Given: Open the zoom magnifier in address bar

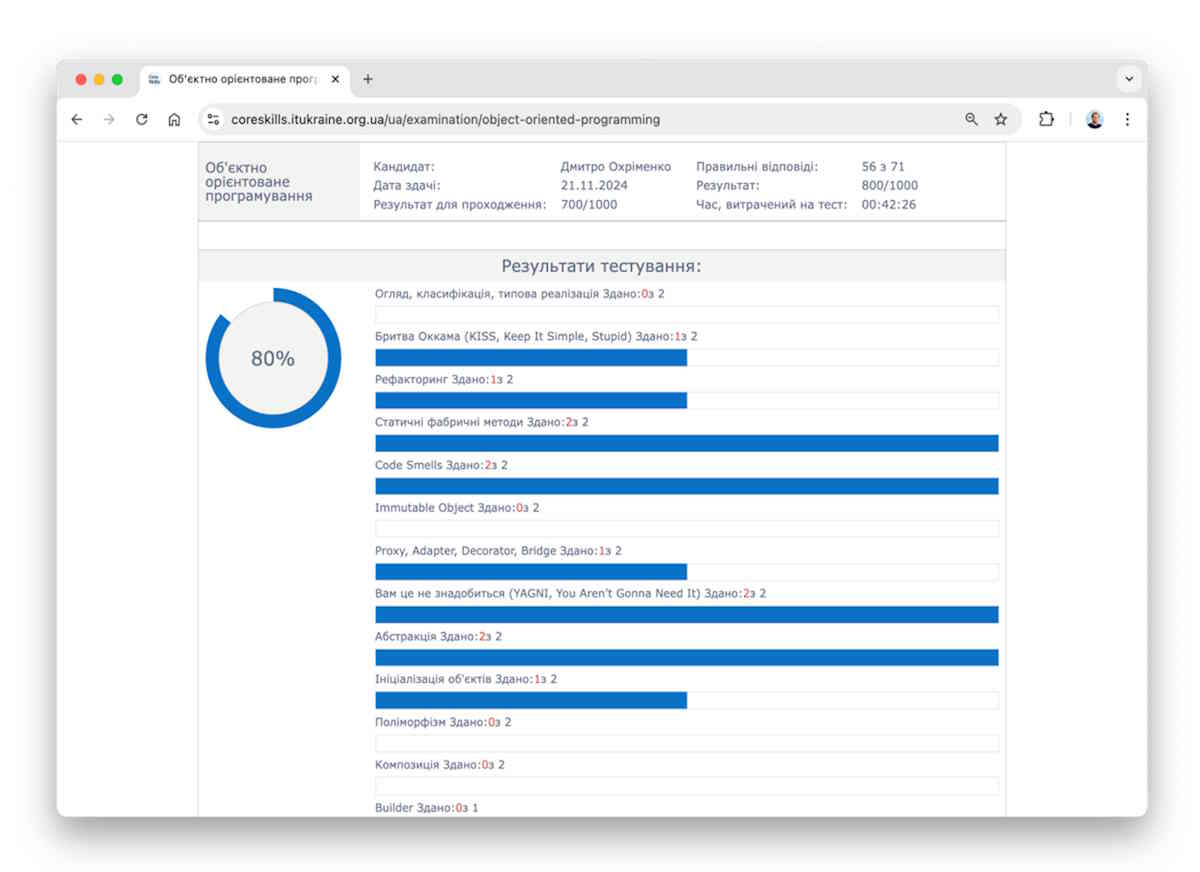Looking at the screenshot, I should pos(971,119).
